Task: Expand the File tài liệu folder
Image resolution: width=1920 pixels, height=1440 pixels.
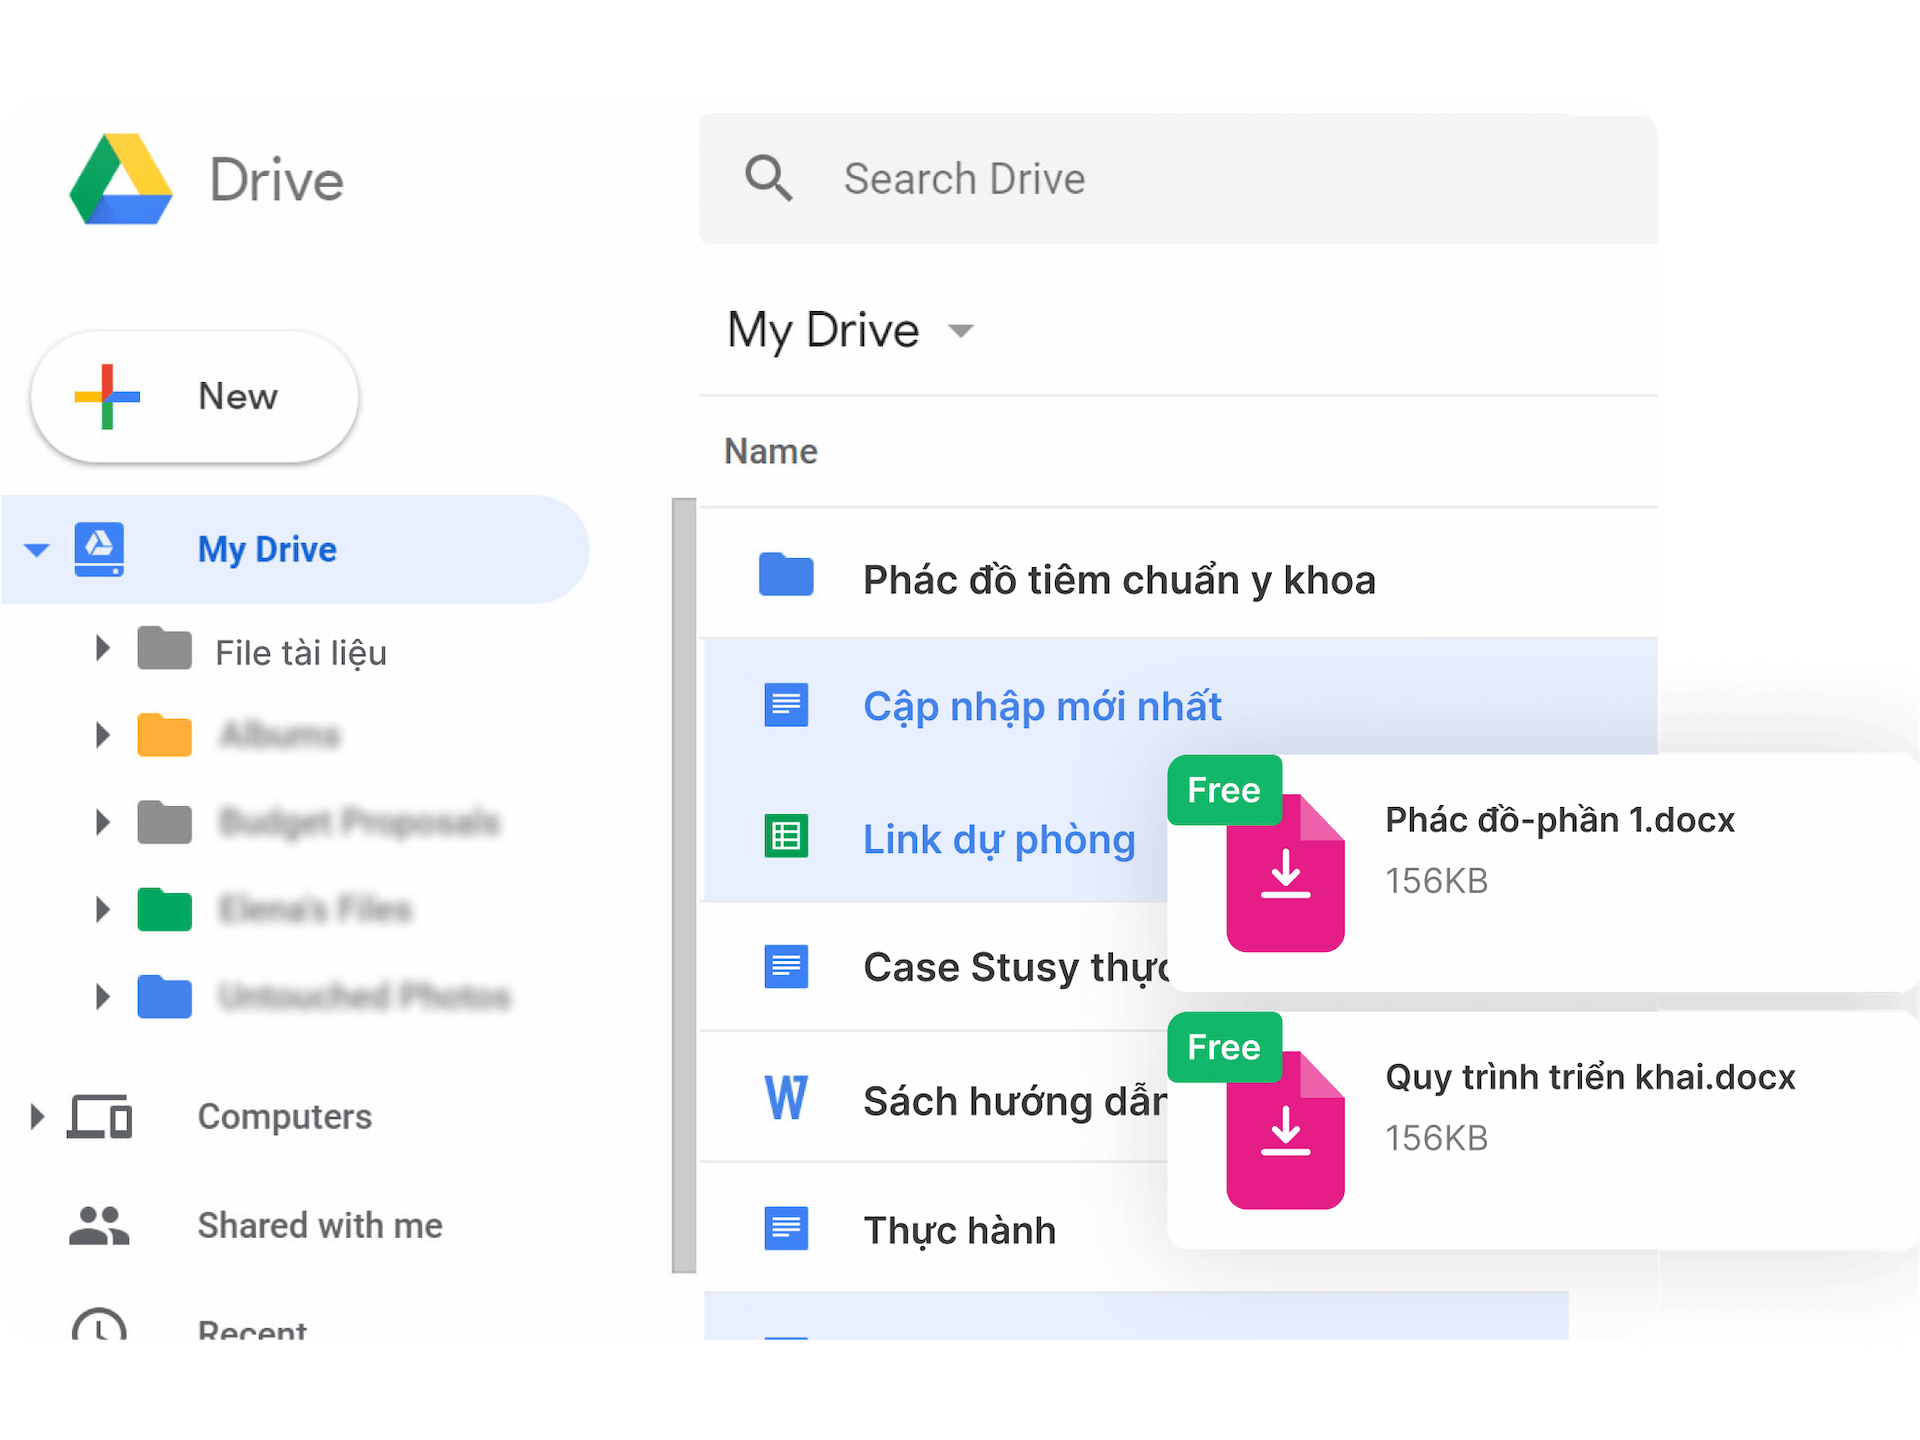Action: pyautogui.click(x=101, y=649)
